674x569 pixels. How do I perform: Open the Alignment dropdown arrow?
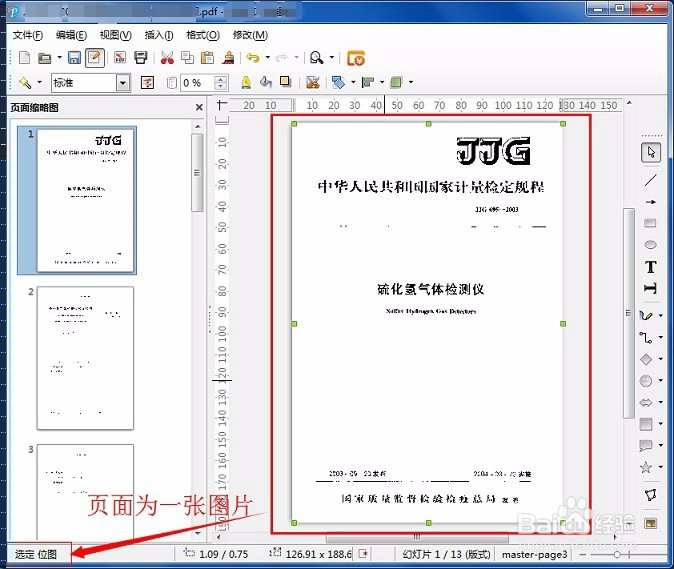(382, 82)
